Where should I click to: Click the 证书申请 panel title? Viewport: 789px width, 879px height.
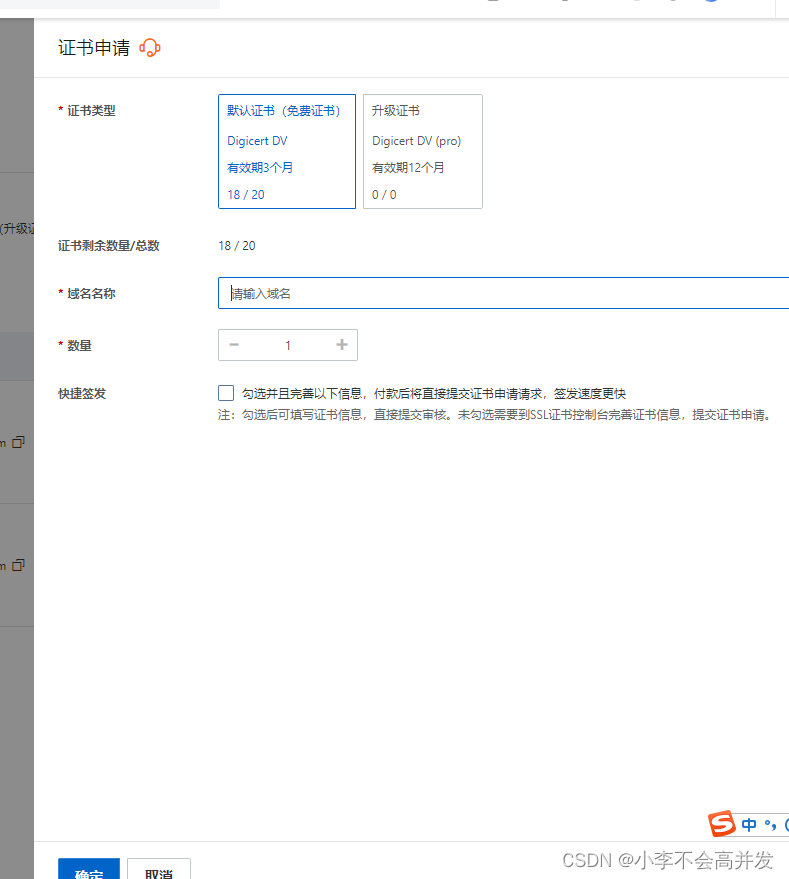click(x=94, y=48)
